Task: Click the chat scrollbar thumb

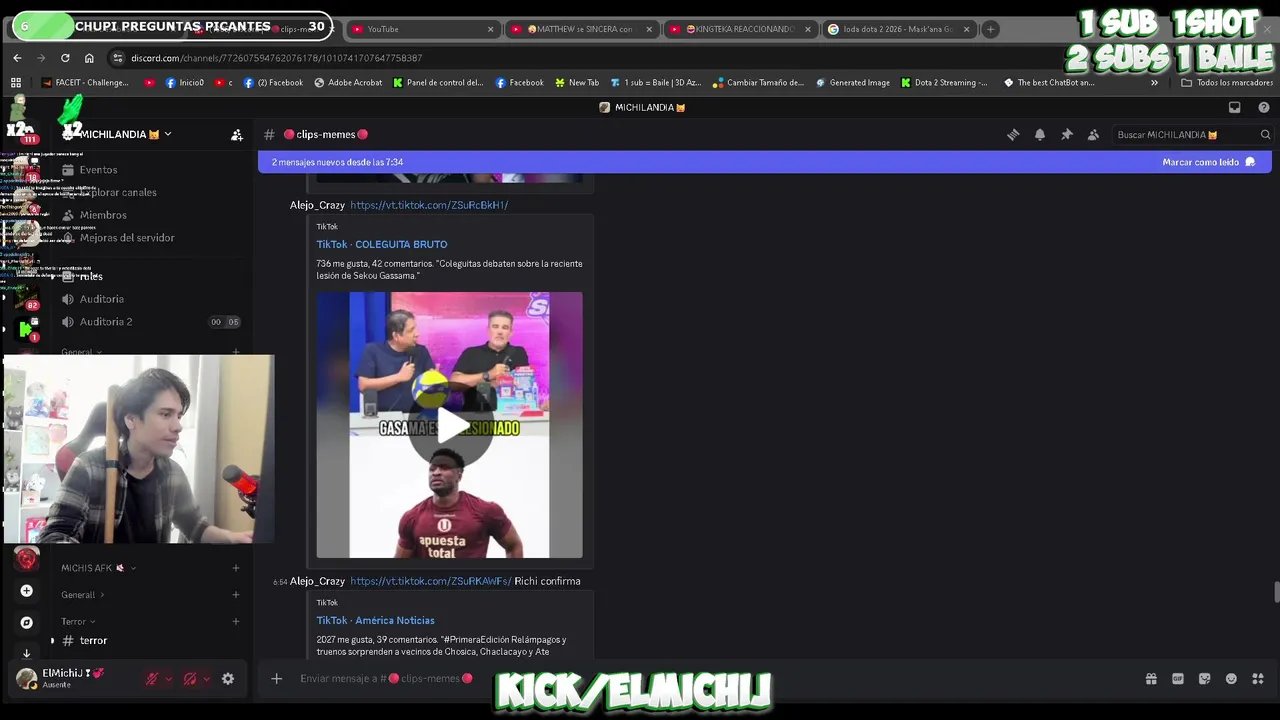Action: 1276,591
